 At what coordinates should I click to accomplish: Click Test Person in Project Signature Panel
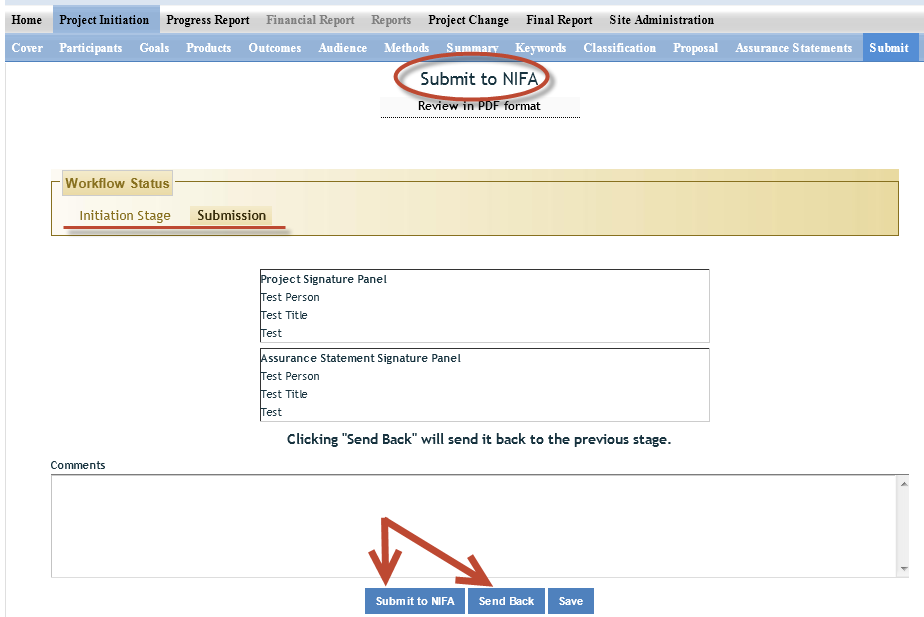(290, 298)
